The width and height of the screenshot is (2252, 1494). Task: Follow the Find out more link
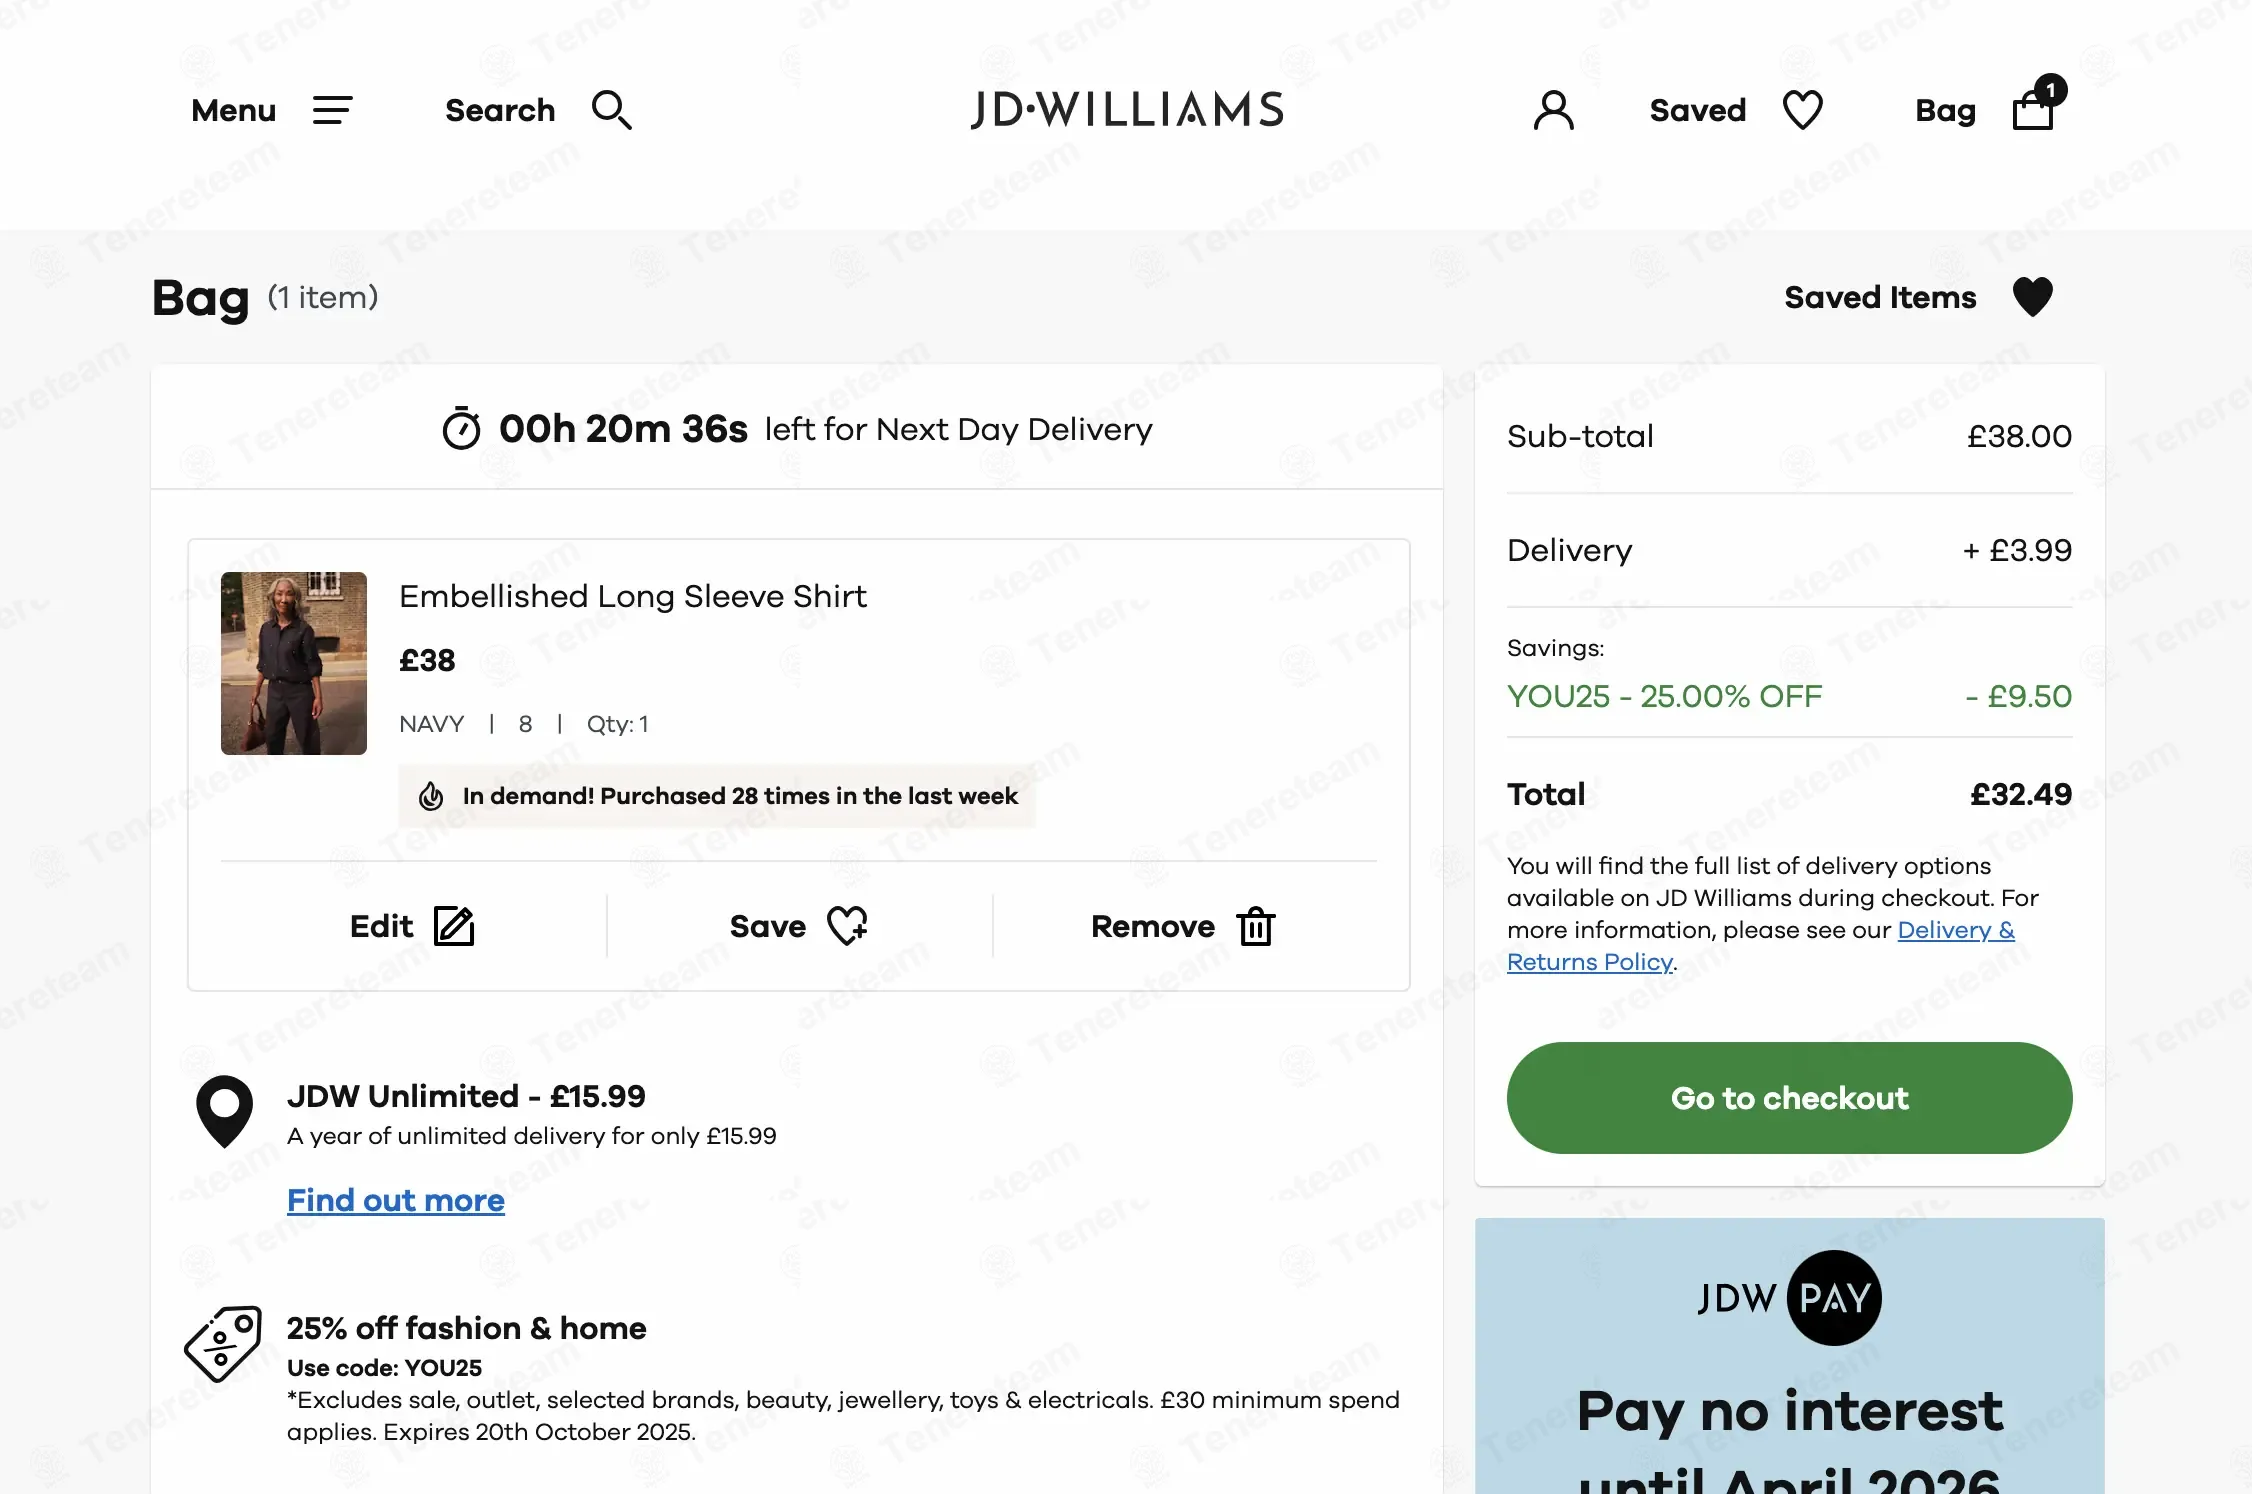395,1200
